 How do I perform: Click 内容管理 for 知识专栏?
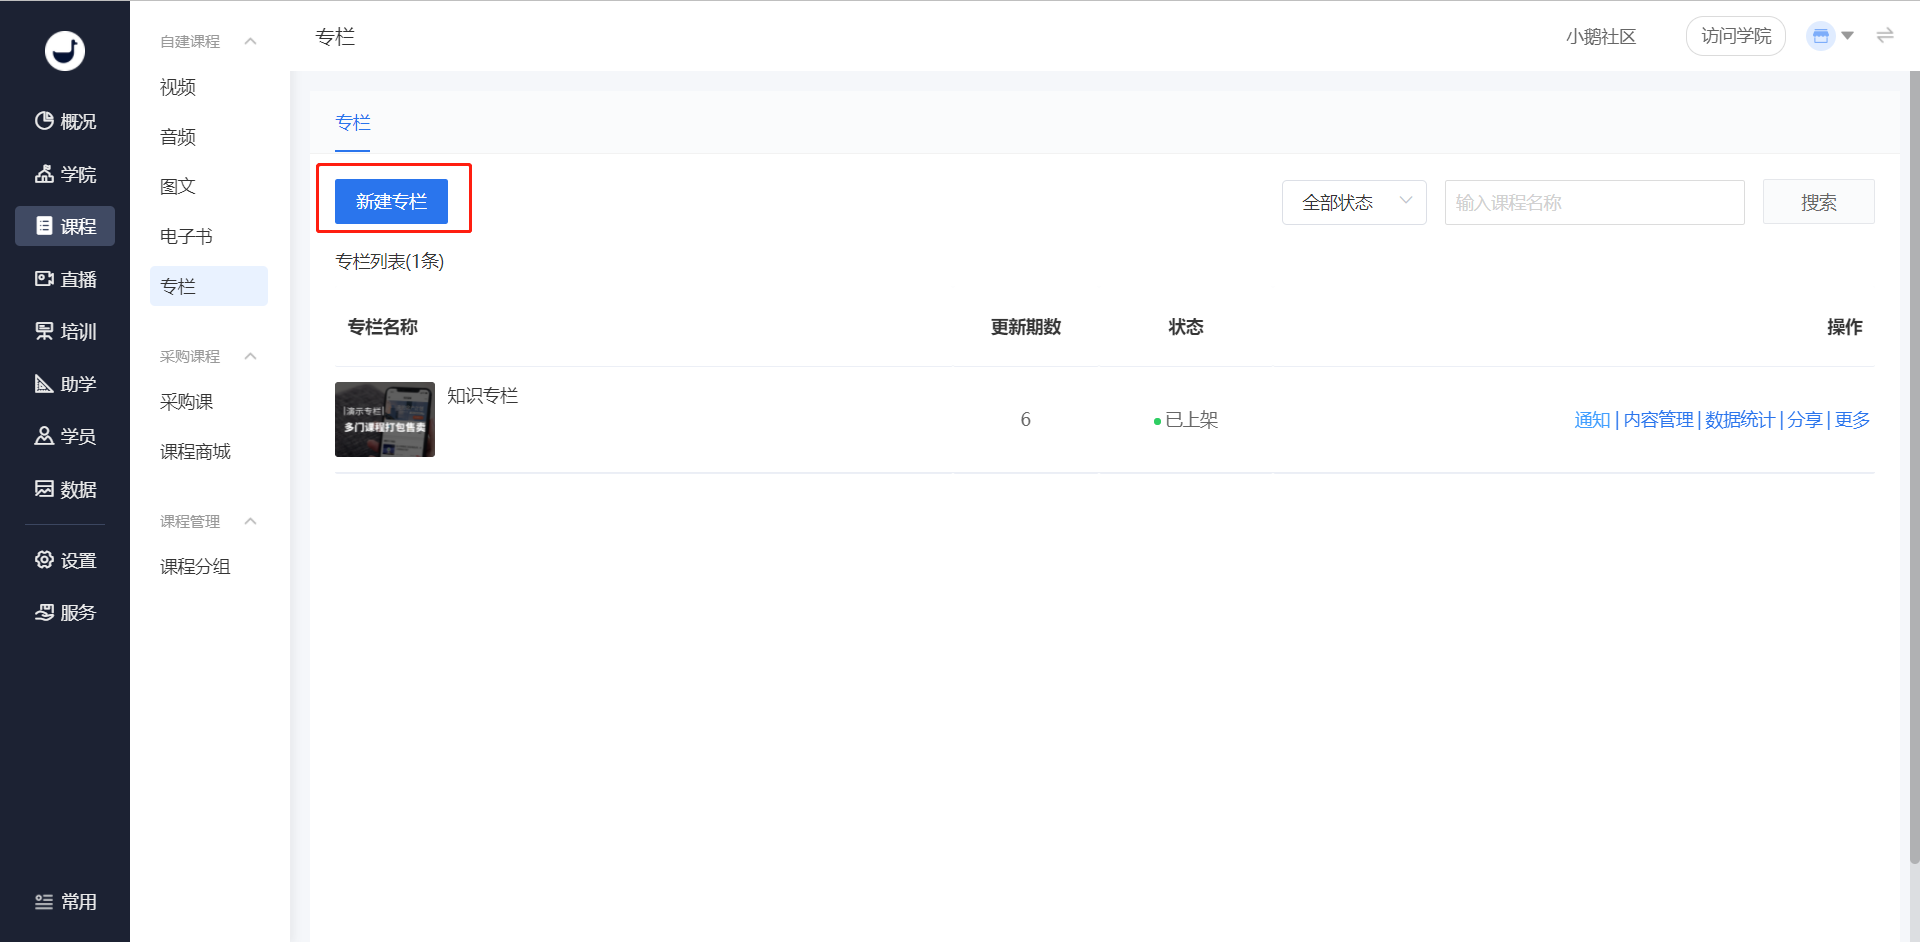(1658, 420)
